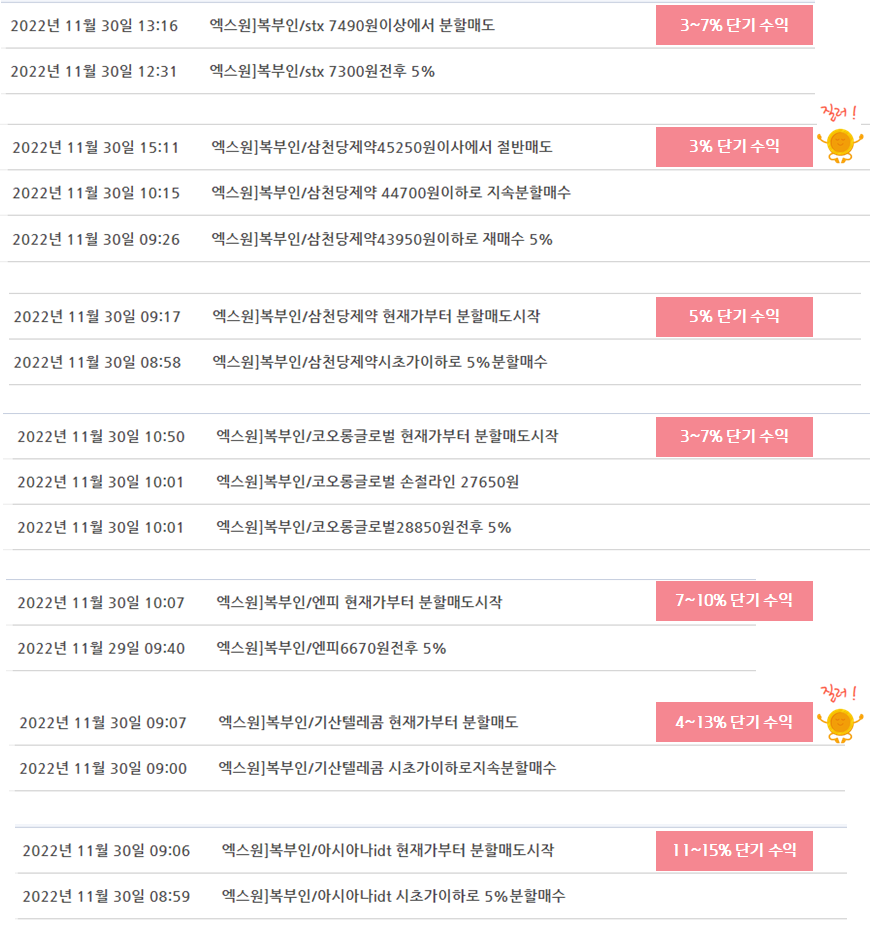870x928 pixels.
Task: Click the 3% 단기 수익 badge
Action: pyautogui.click(x=734, y=146)
